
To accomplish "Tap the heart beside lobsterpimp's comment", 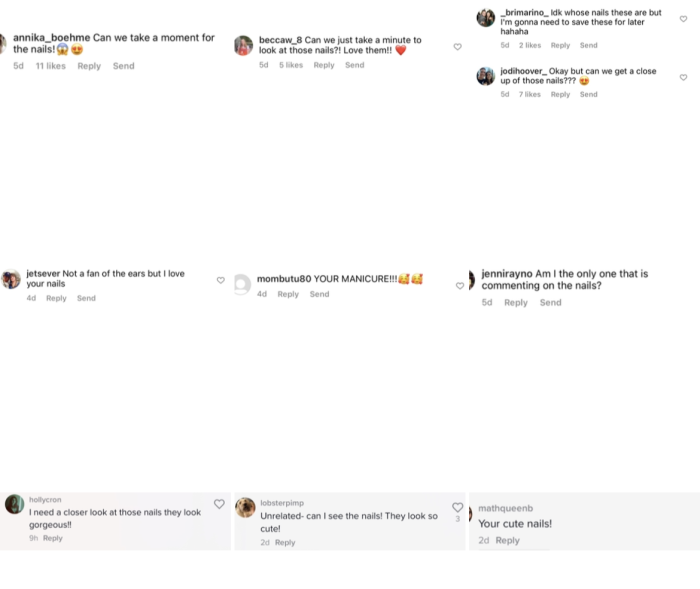I will pos(458,507).
